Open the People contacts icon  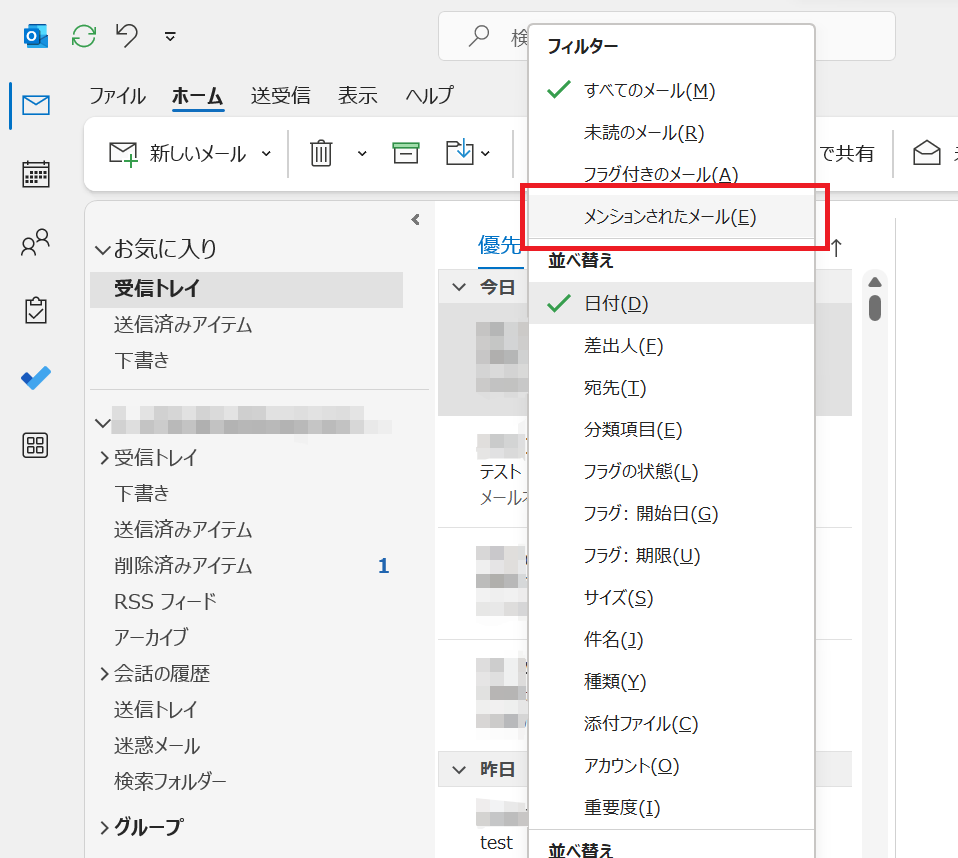[36, 243]
